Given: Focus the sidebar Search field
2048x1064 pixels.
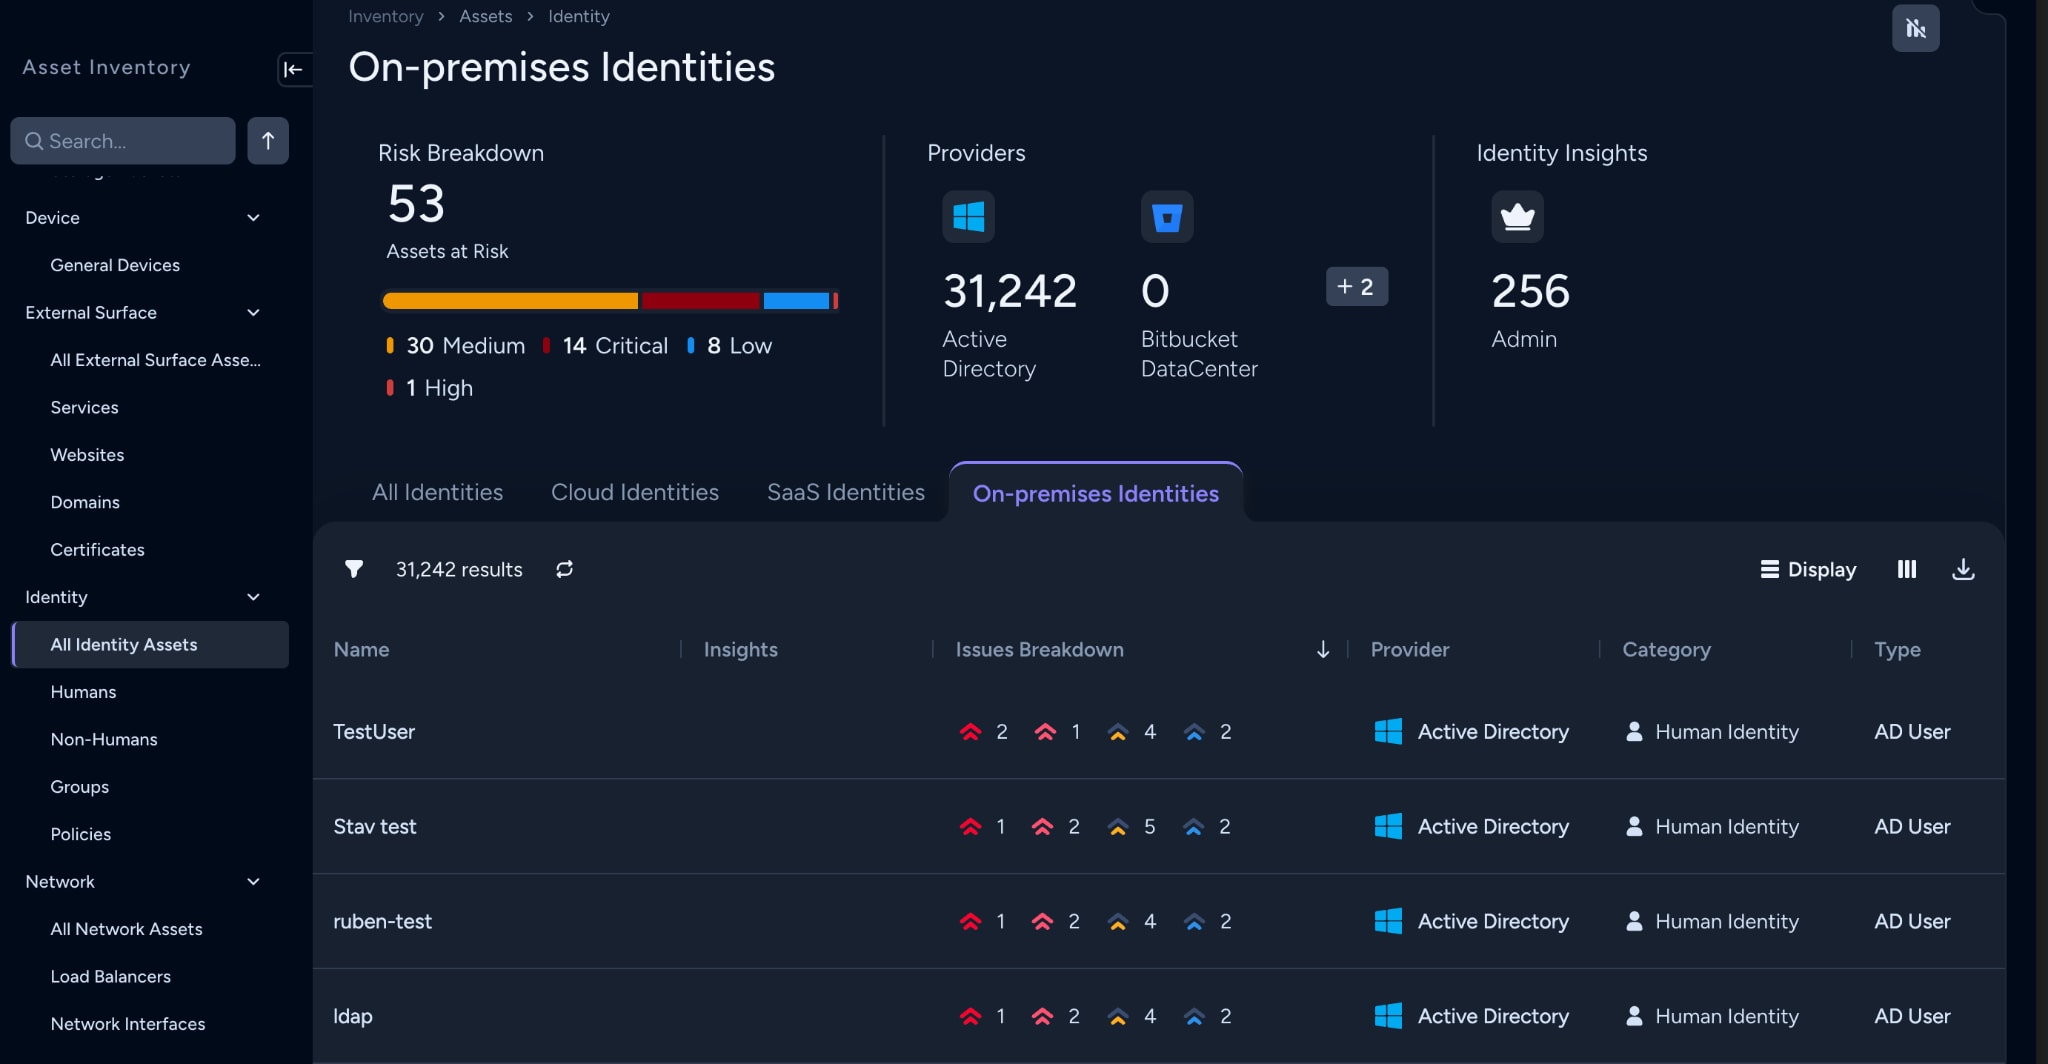Looking at the screenshot, I should [123, 141].
